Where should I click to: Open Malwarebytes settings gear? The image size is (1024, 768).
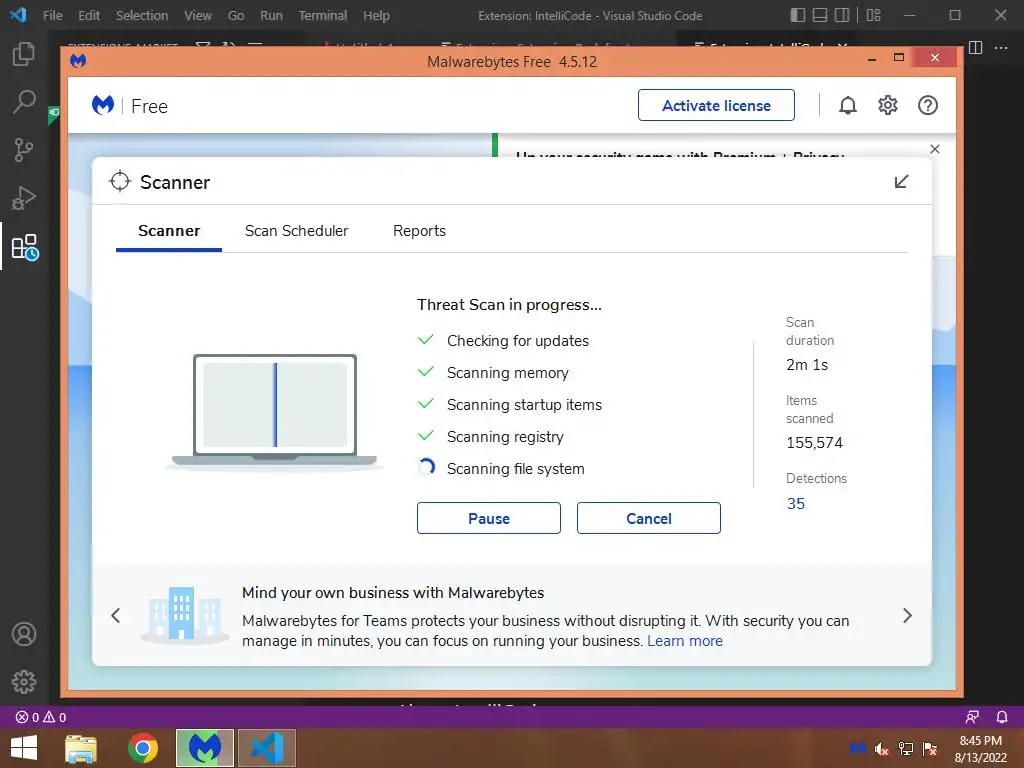pyautogui.click(x=888, y=105)
